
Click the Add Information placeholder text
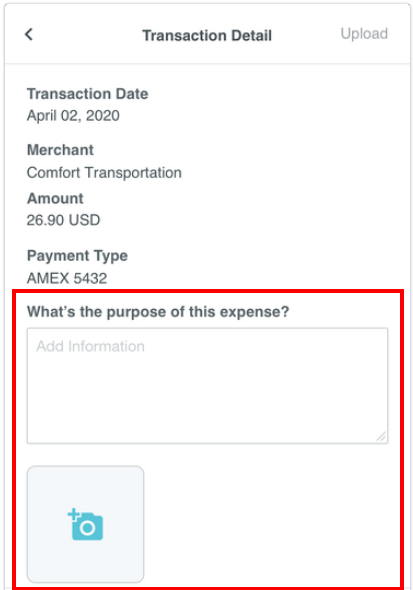90,346
